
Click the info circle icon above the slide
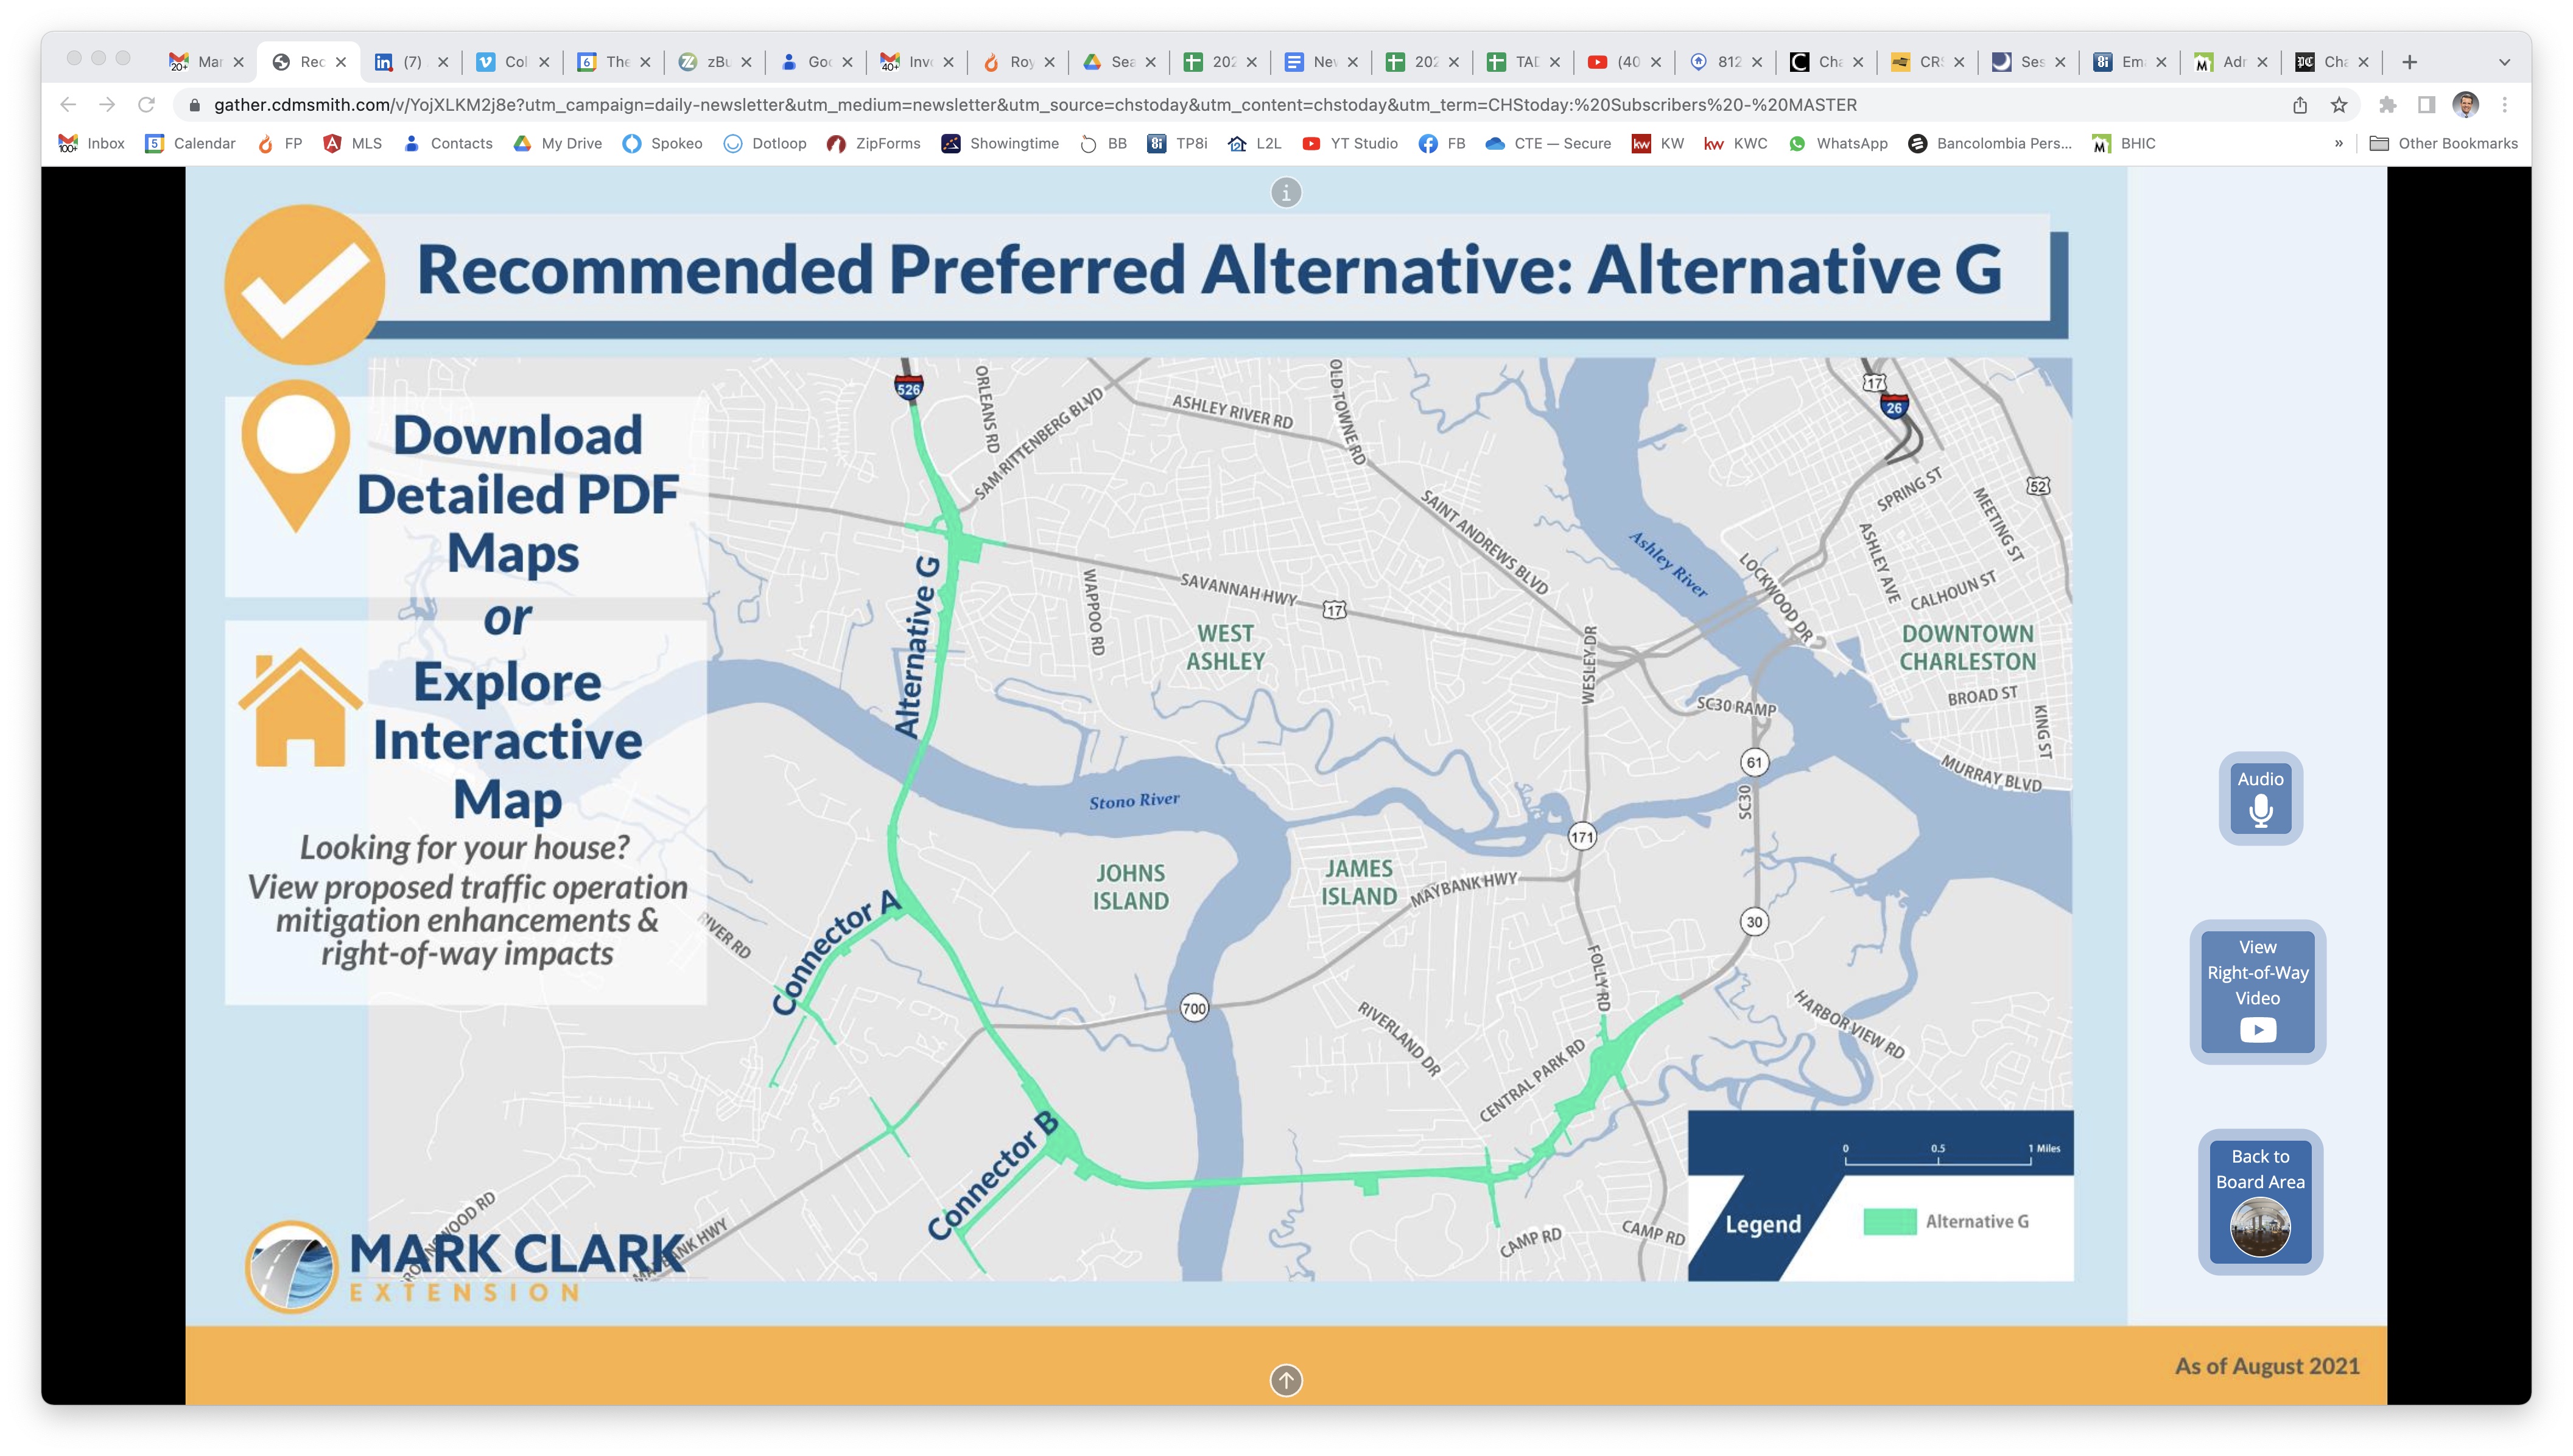tap(1285, 192)
